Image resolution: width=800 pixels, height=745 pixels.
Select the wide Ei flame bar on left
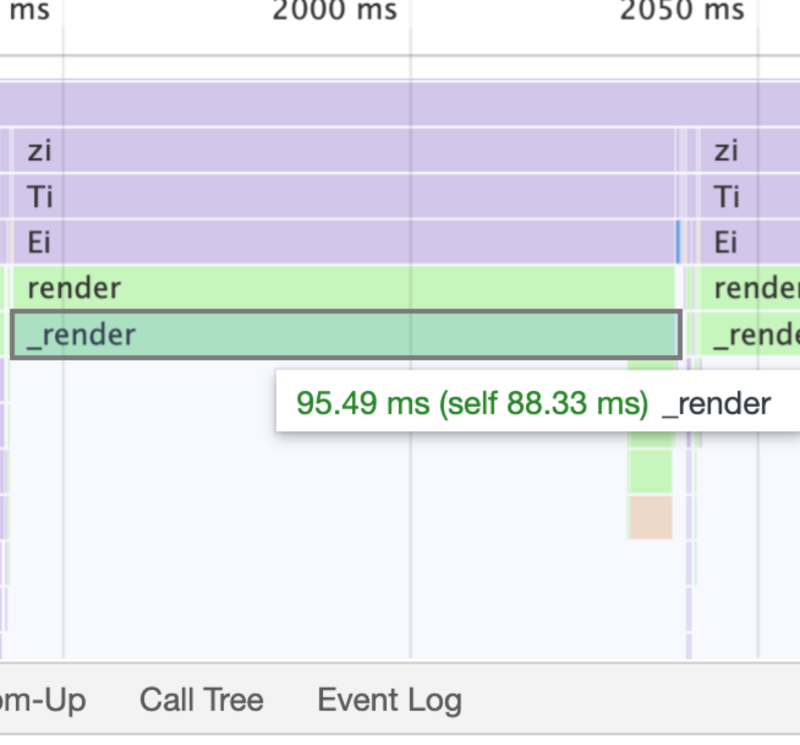coord(345,242)
